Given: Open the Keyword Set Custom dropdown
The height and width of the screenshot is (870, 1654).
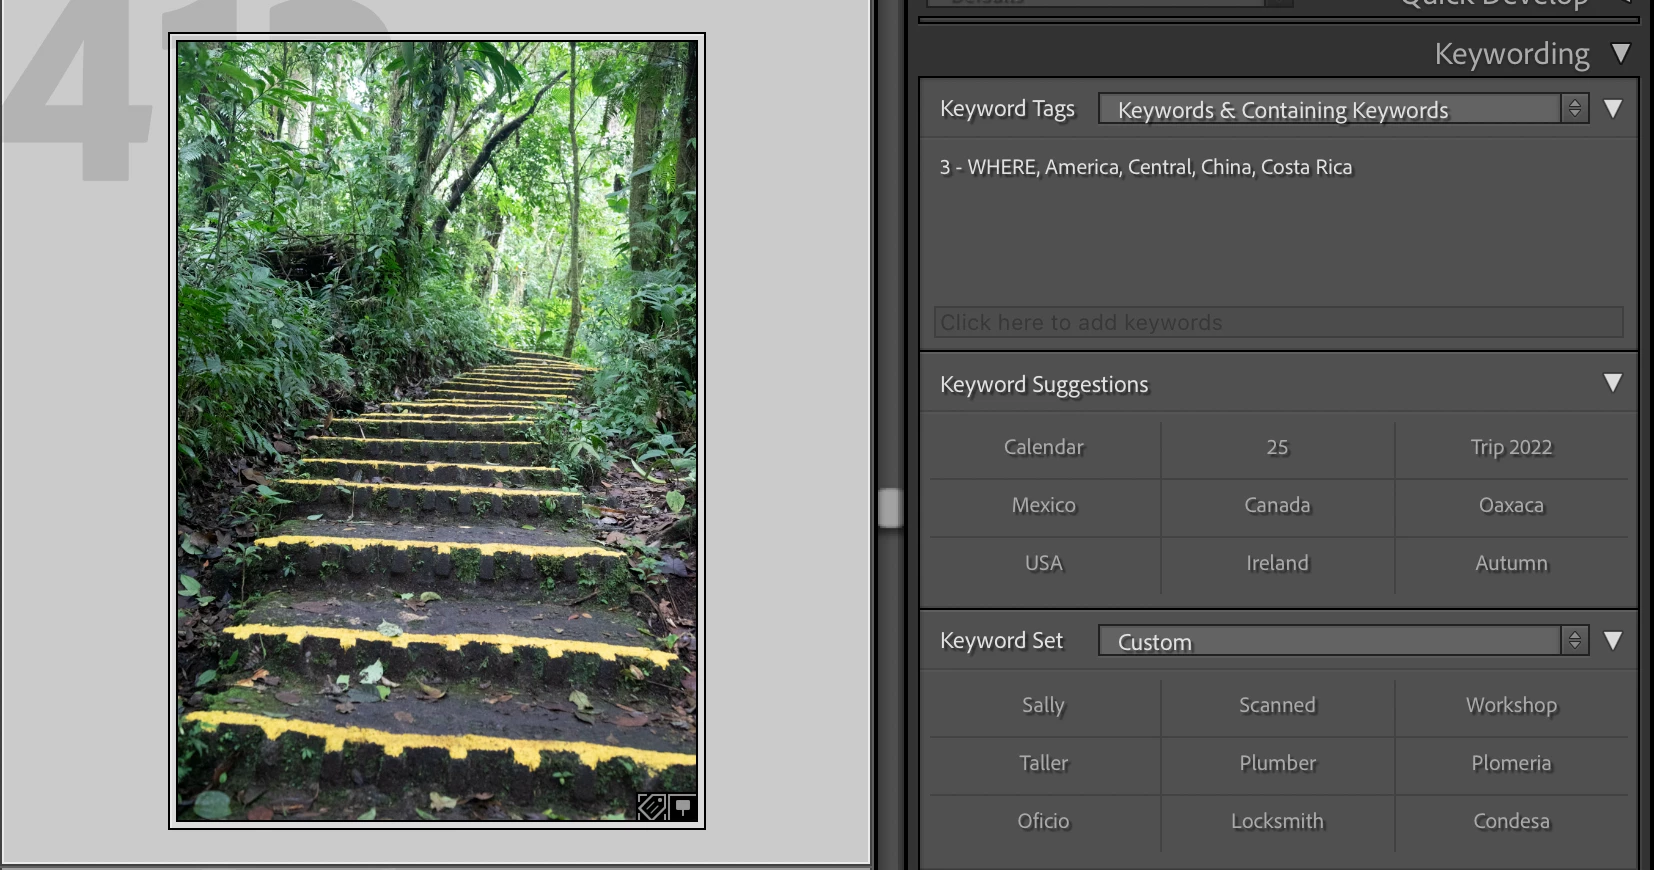Looking at the screenshot, I should (x=1343, y=641).
